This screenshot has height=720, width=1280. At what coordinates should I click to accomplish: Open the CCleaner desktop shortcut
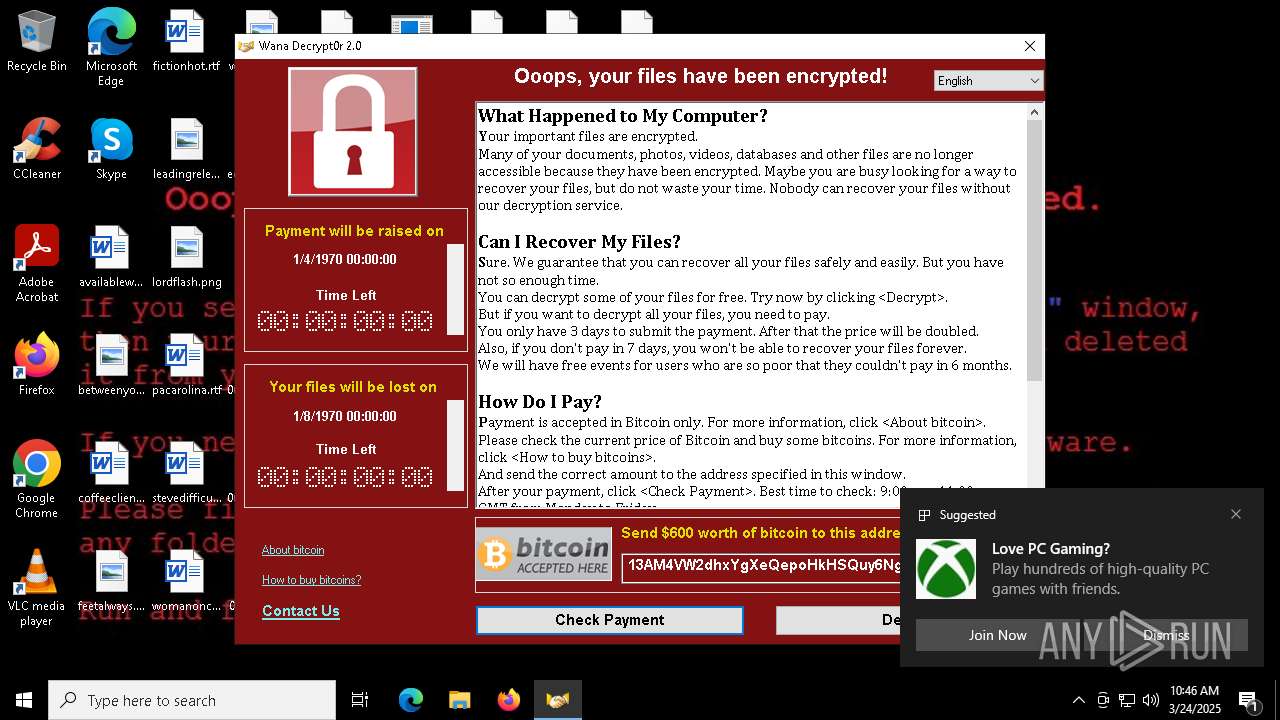37,149
